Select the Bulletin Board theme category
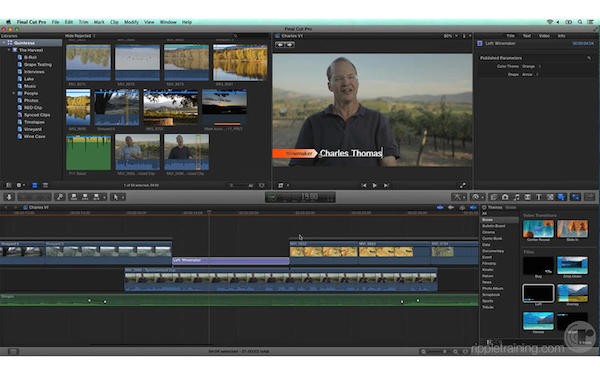600x375 pixels. click(x=494, y=226)
